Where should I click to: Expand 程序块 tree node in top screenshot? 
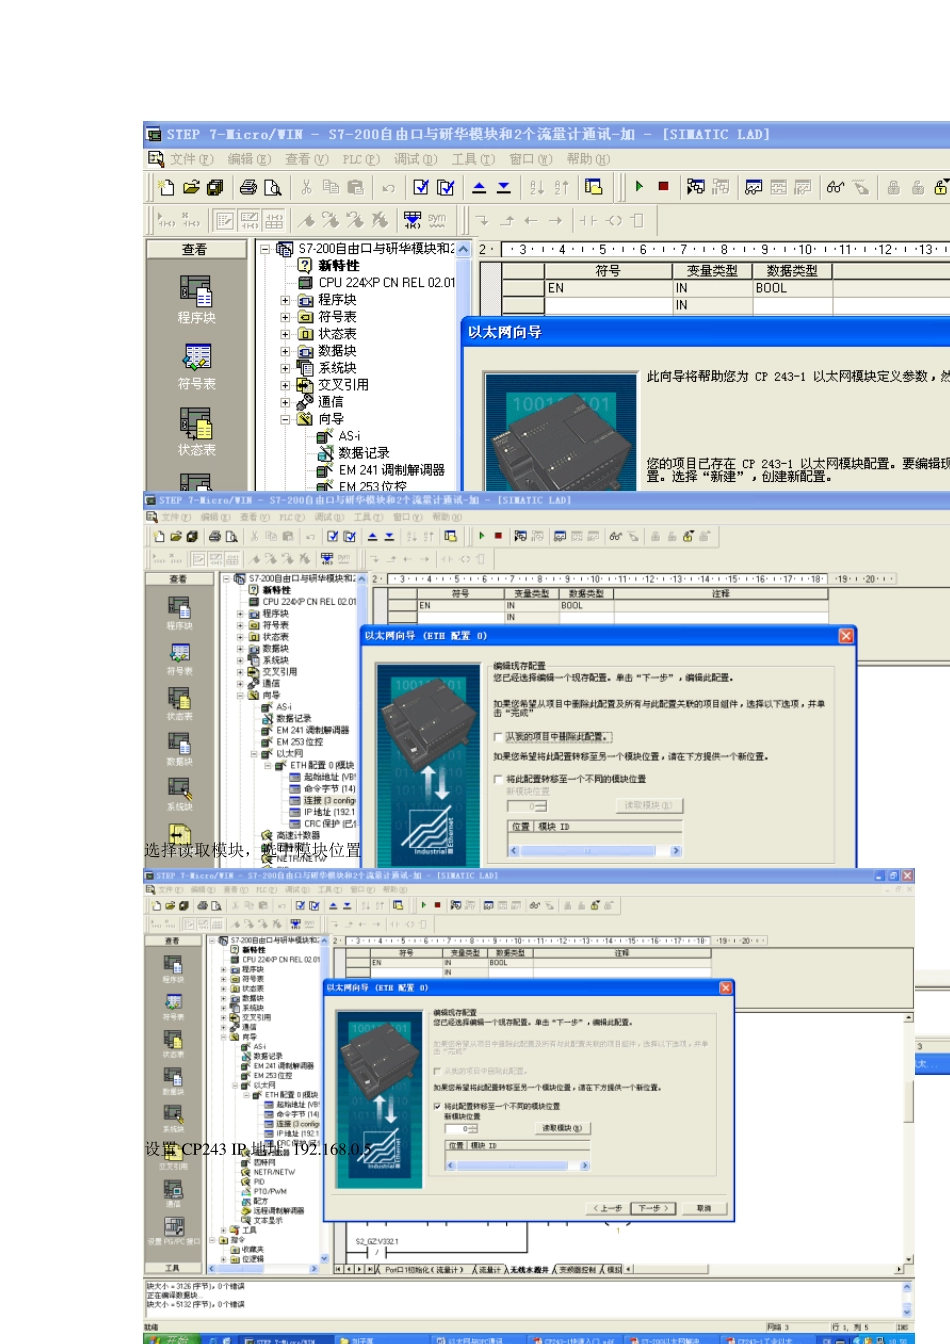point(285,300)
